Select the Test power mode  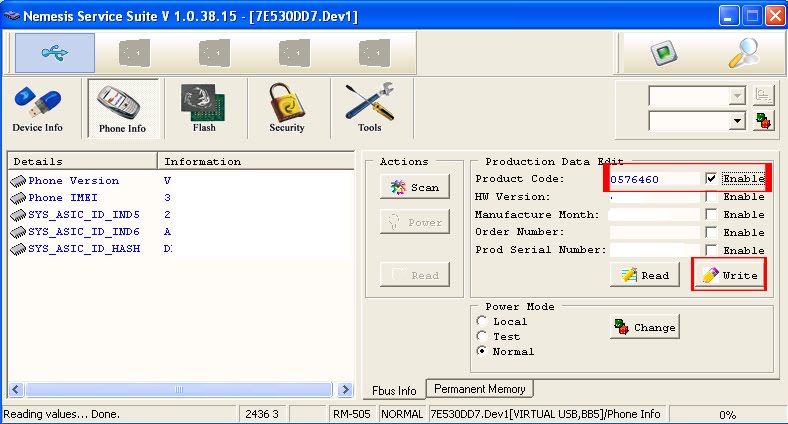(482, 336)
